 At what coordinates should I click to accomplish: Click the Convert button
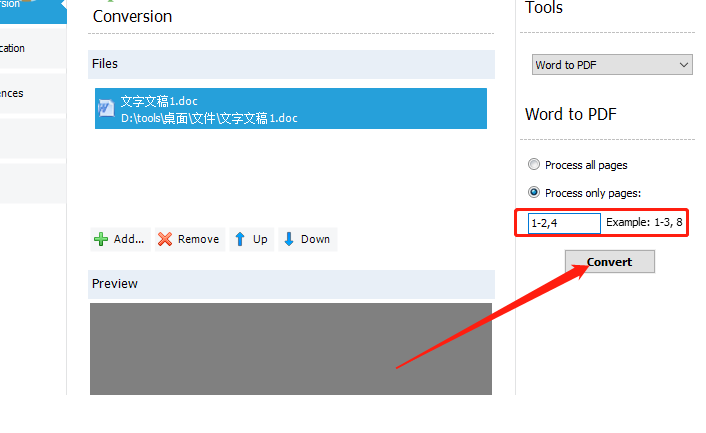[610, 262]
